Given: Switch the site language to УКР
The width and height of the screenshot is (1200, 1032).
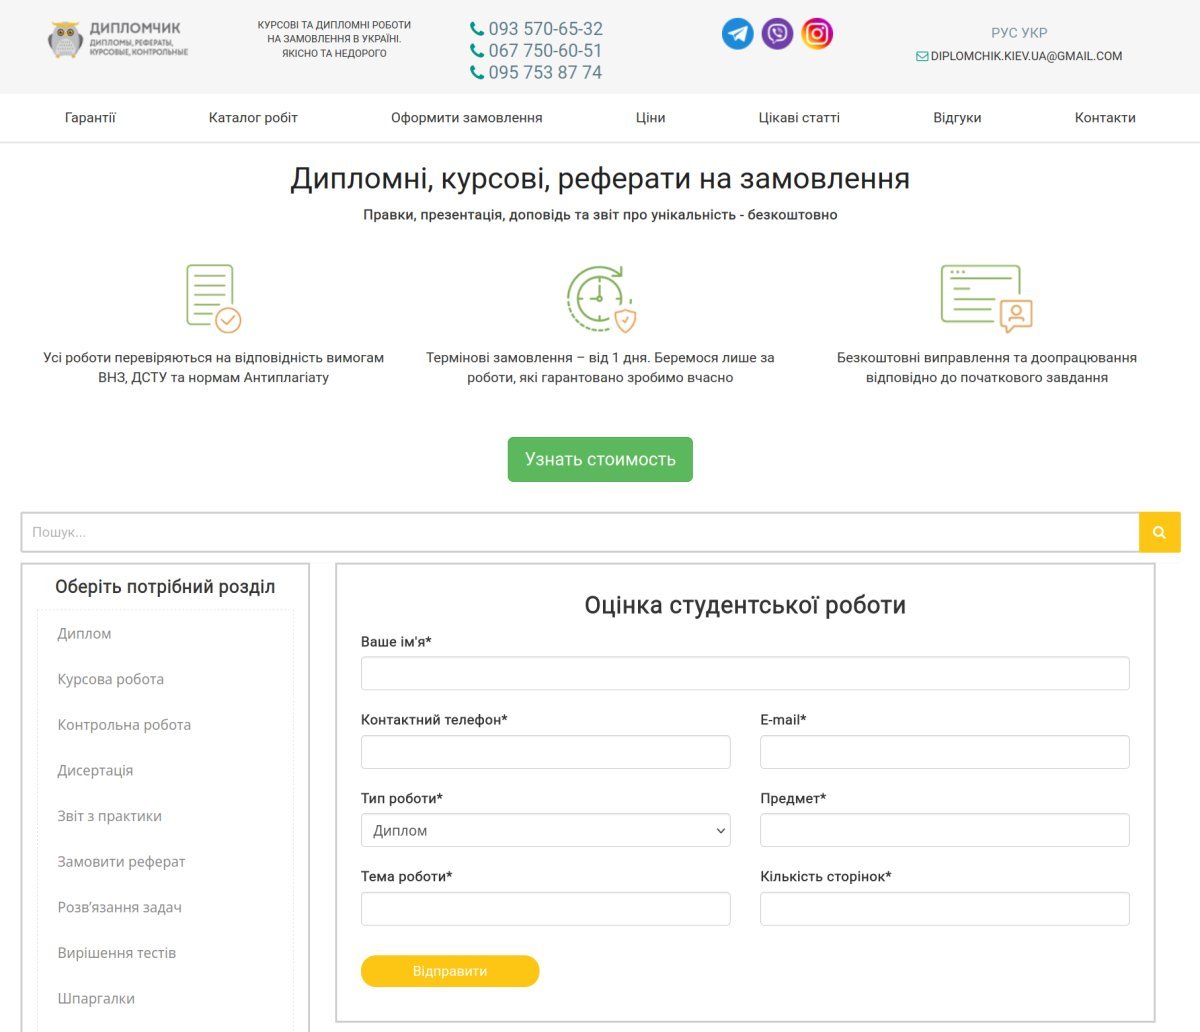Looking at the screenshot, I should point(1035,33).
